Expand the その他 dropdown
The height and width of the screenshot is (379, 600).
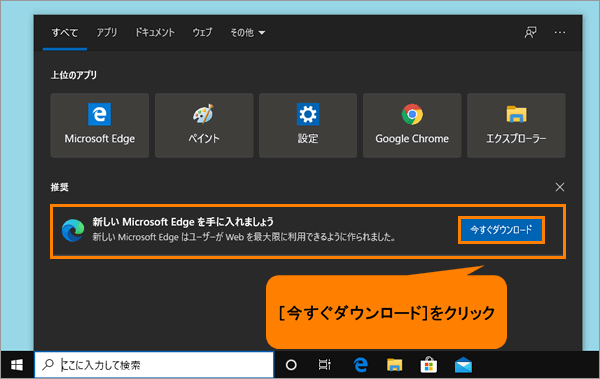247,33
